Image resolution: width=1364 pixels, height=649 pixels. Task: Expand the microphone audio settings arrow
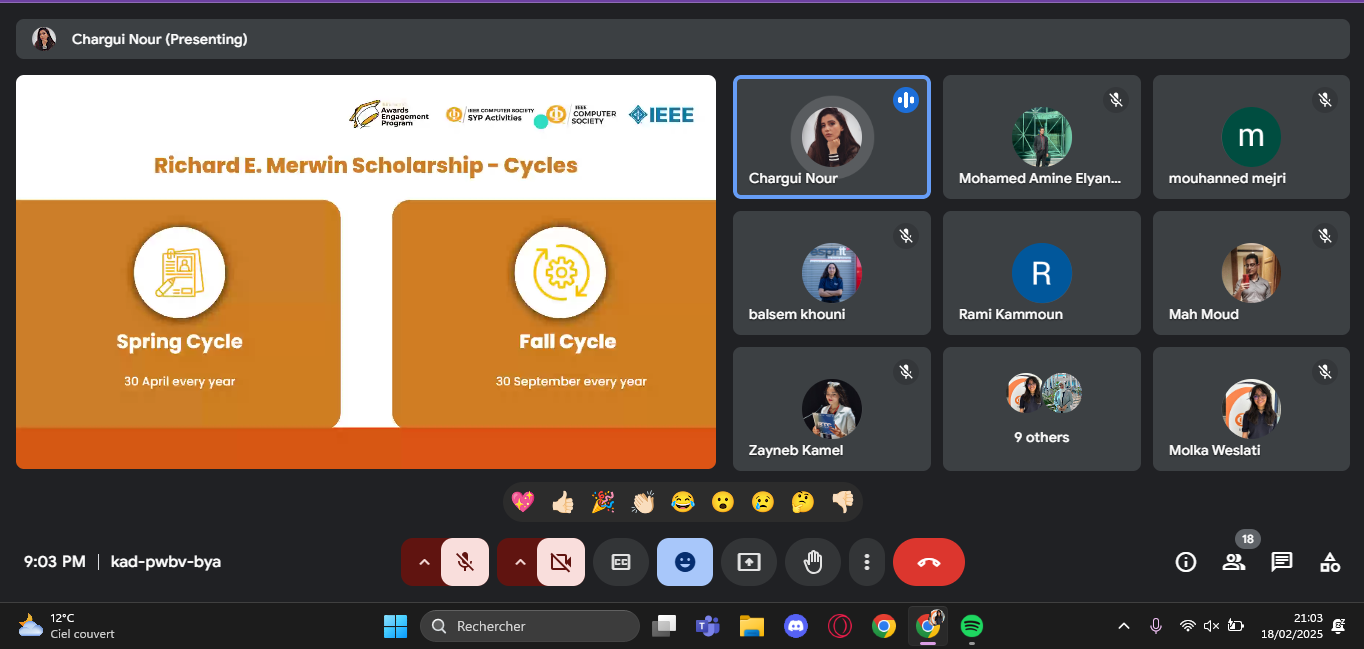(423, 562)
